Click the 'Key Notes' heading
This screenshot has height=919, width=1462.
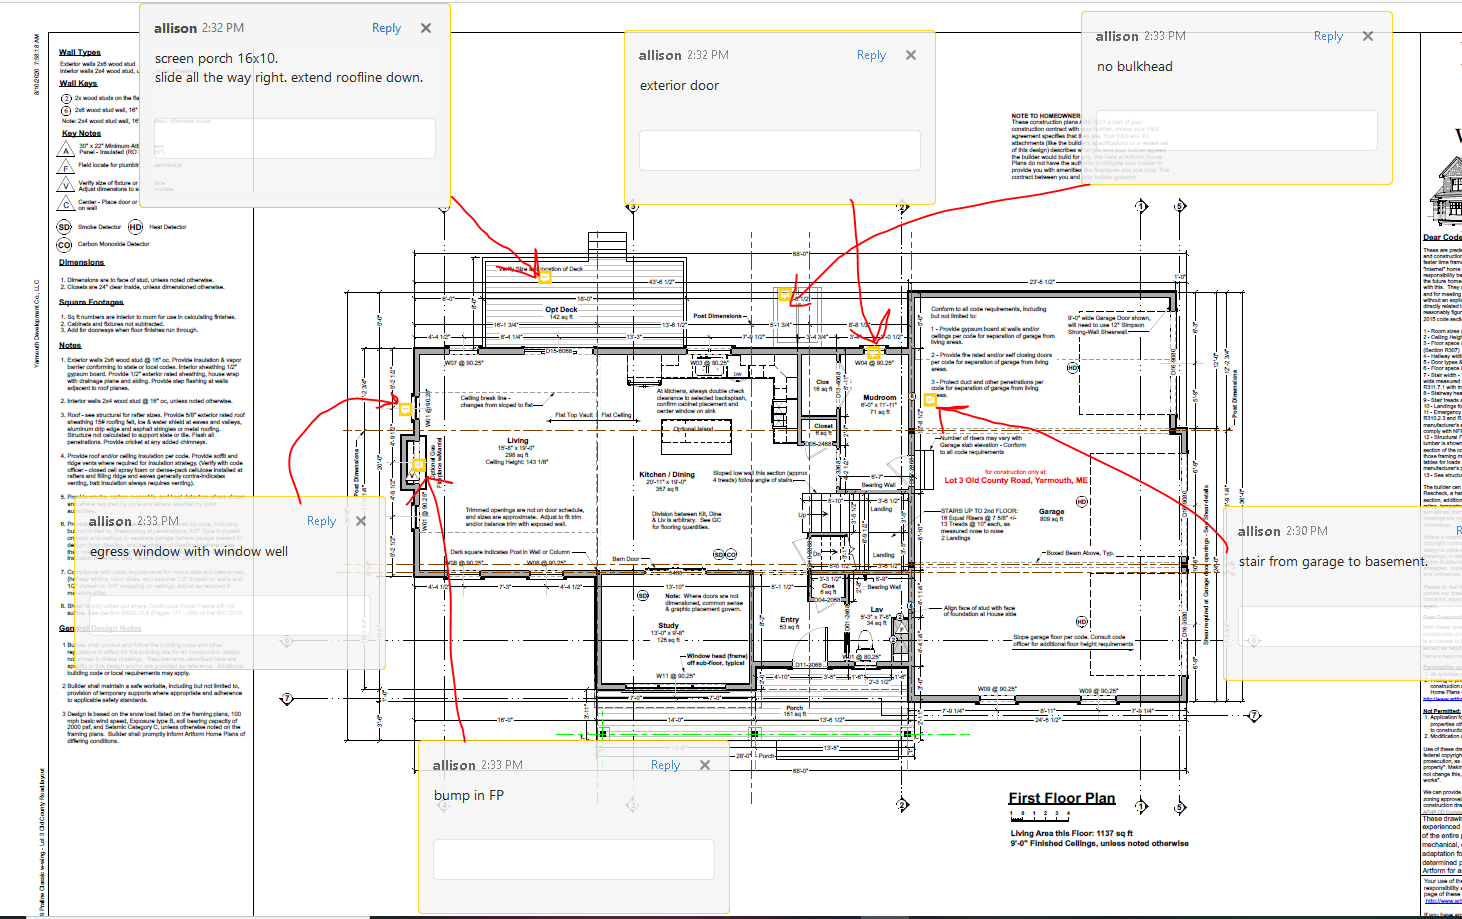81,134
